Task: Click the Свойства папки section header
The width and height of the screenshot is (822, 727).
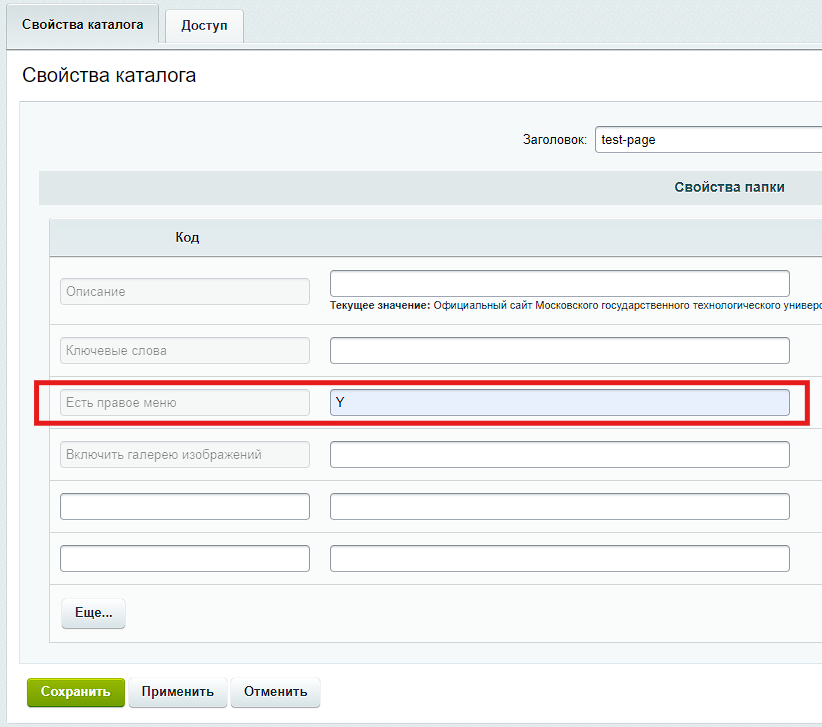Action: [x=729, y=187]
